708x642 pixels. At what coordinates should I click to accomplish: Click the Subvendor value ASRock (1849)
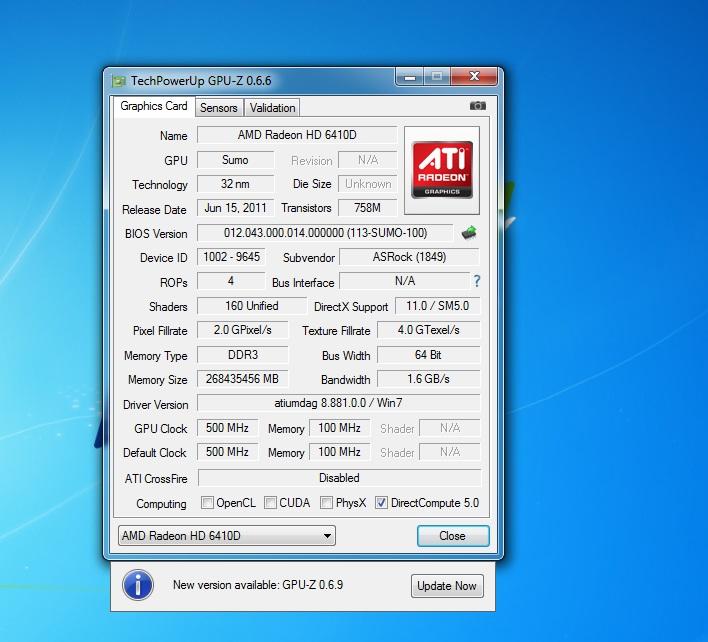(x=409, y=257)
